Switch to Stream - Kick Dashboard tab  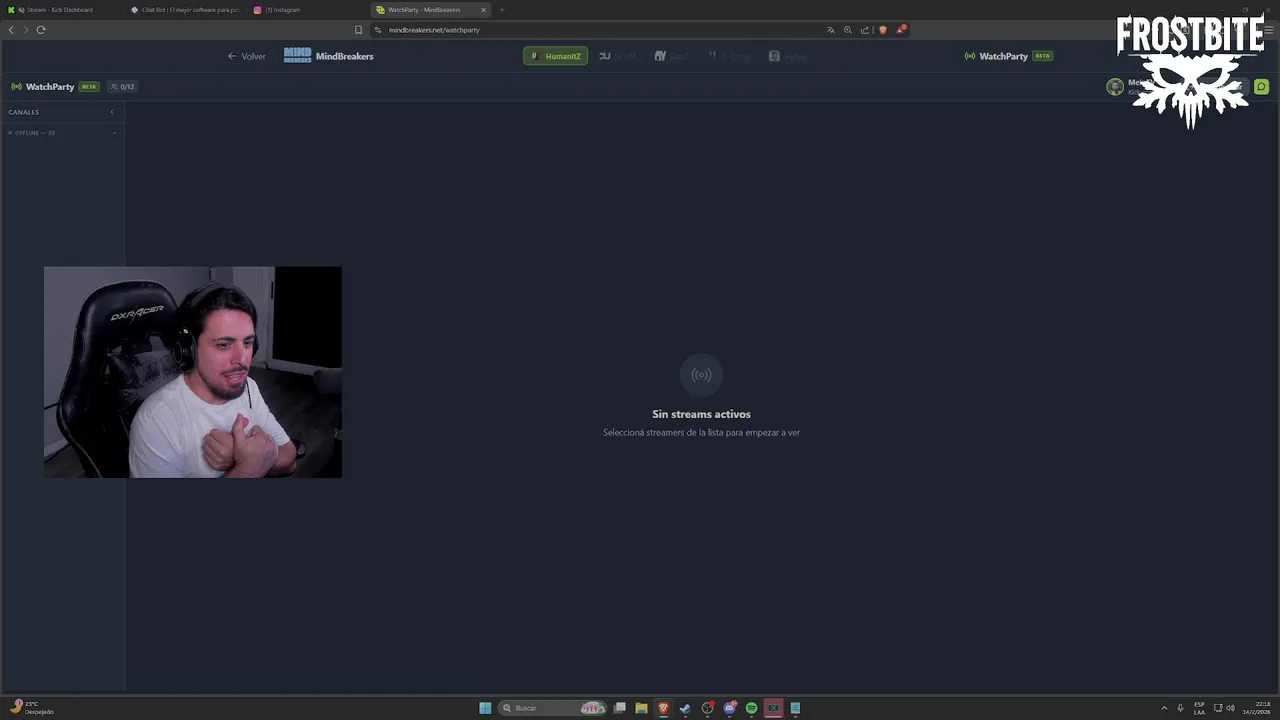pyautogui.click(x=60, y=10)
